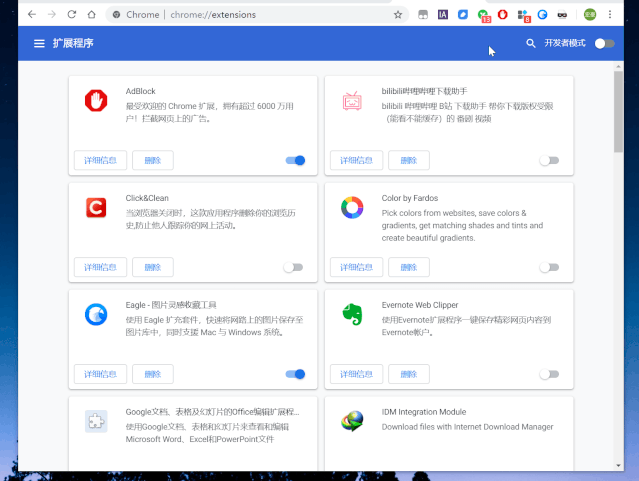Bookmark this page with the star icon
The width and height of the screenshot is (639, 481).
click(398, 15)
